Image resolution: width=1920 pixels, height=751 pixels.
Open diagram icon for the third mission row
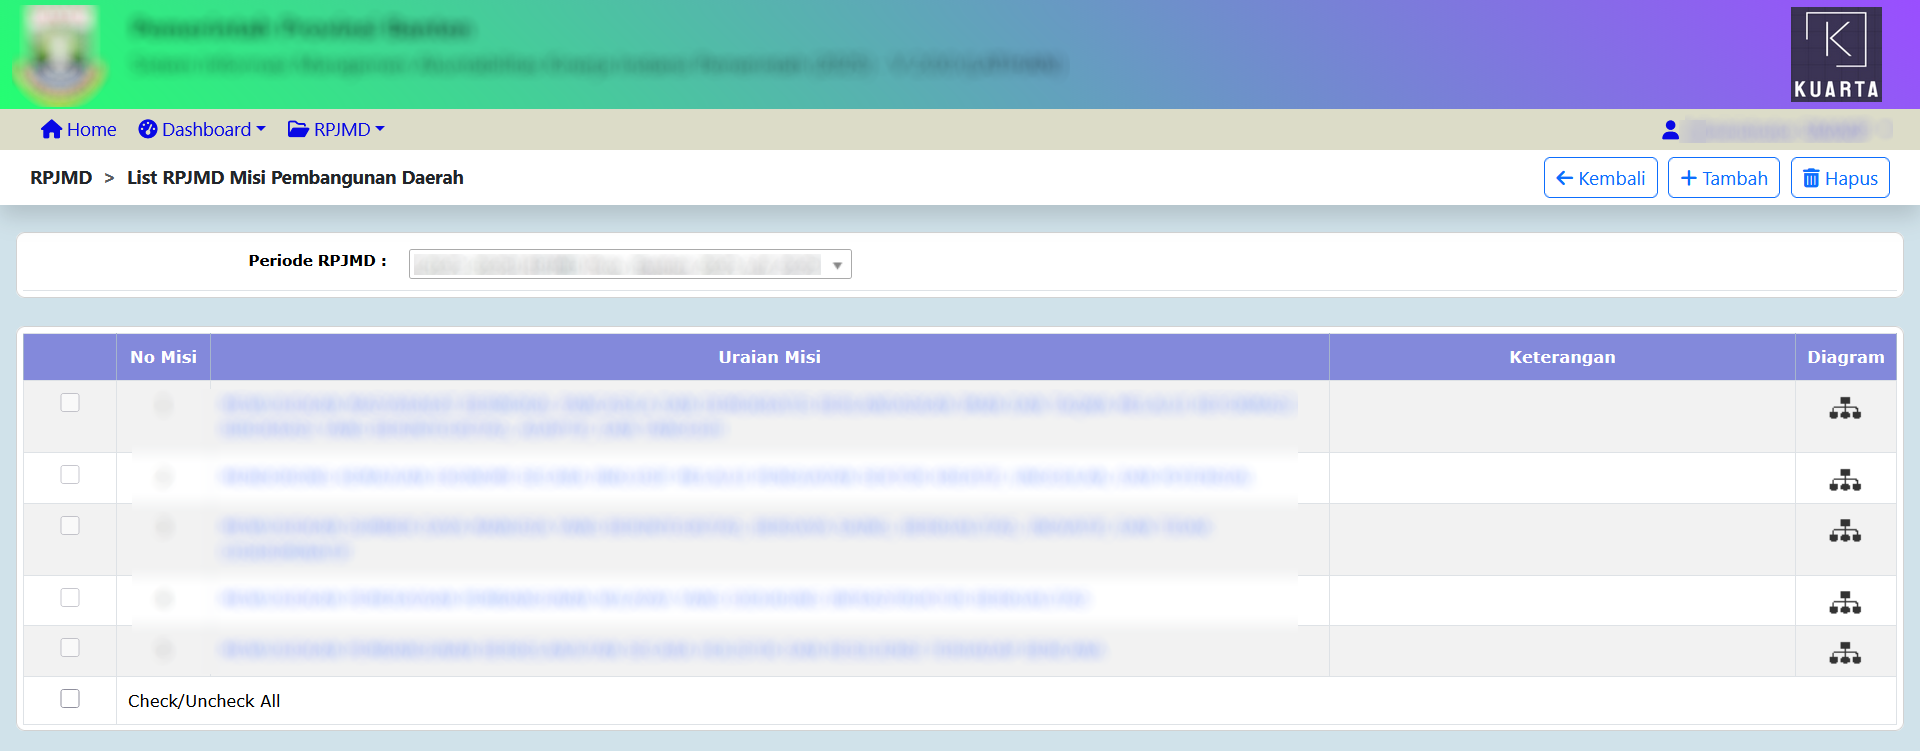coord(1845,532)
